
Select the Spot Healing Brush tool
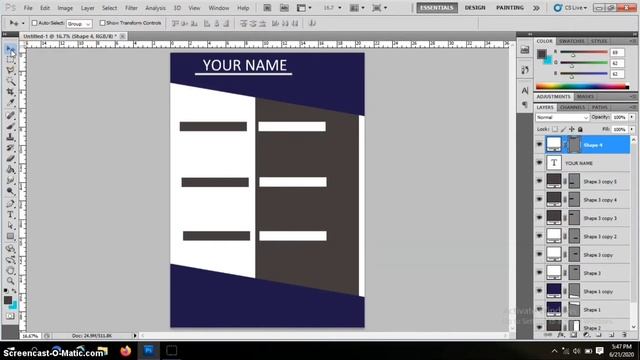(10, 116)
